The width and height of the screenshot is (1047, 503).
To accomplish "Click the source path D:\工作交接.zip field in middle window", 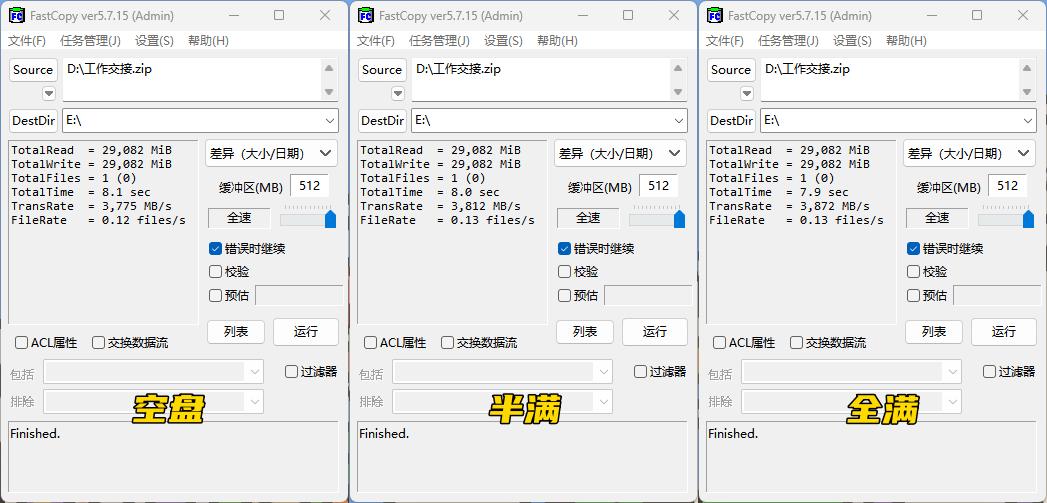I will click(541, 79).
